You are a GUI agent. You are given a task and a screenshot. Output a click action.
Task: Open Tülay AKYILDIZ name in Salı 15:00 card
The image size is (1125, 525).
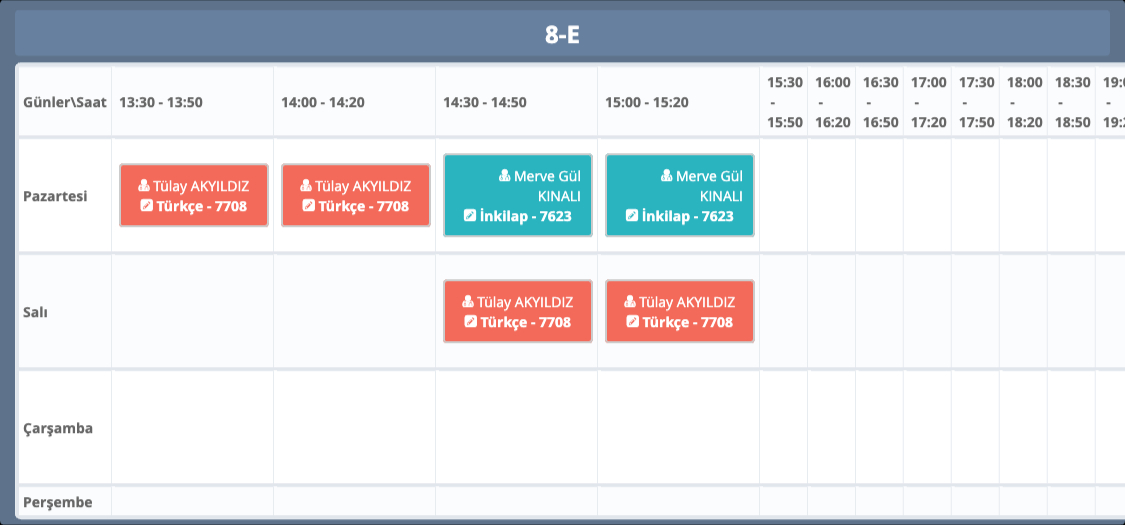[x=687, y=302]
